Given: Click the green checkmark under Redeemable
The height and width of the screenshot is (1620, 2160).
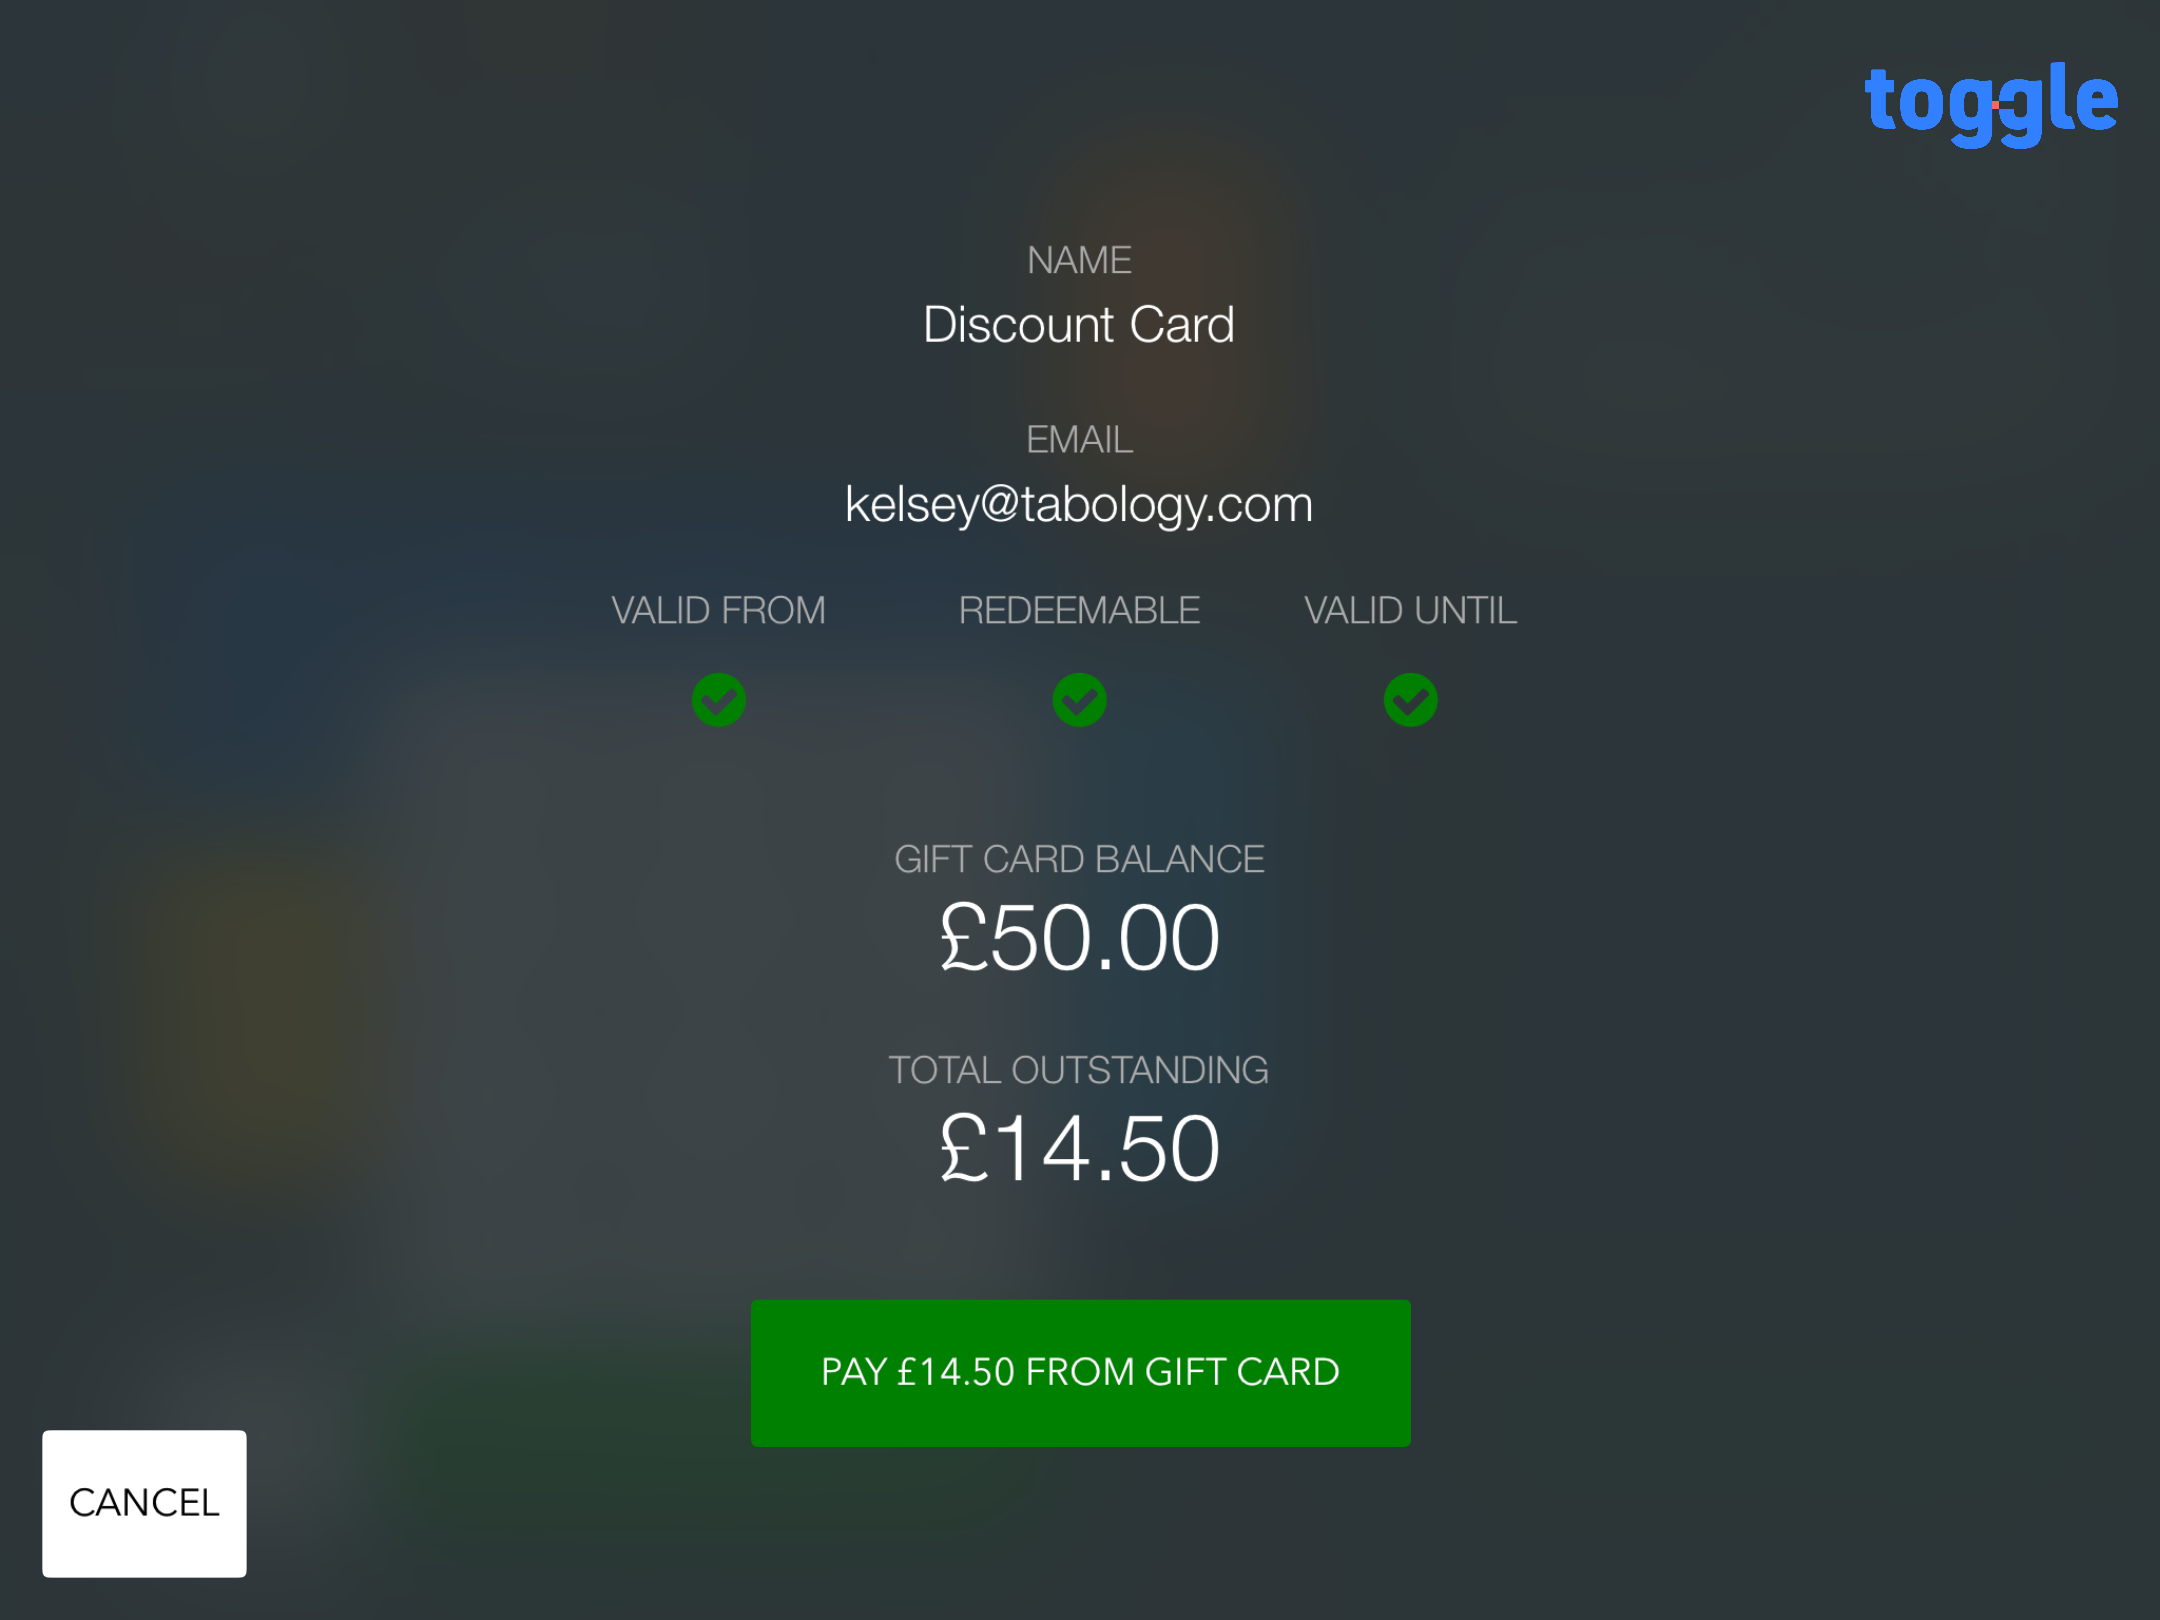Looking at the screenshot, I should click(x=1079, y=700).
